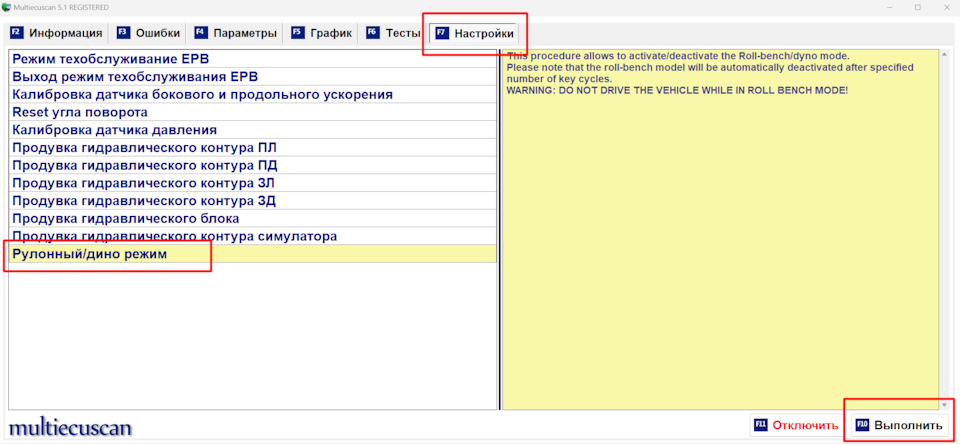Viewport: 960px width, 444px height.
Task: Select Продувка гидравлического контура ПЛ
Action: (253, 148)
